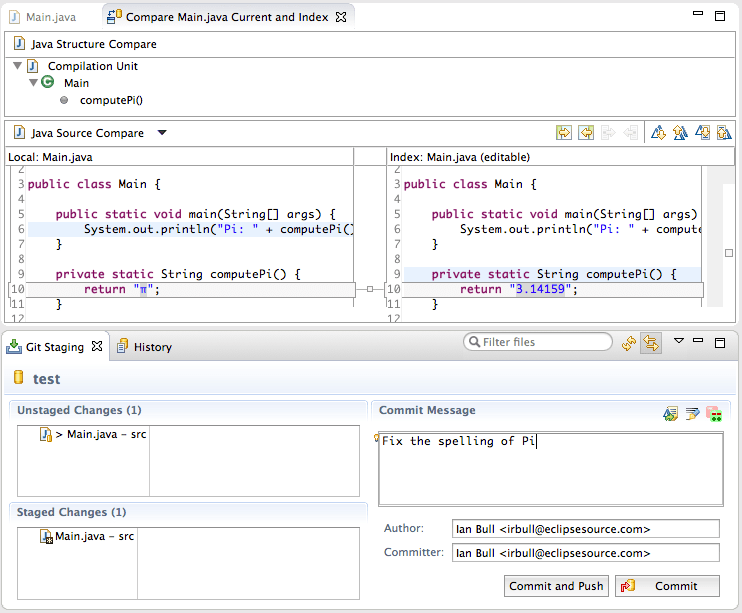Toggle Link with Editor and Selection

(x=651, y=343)
